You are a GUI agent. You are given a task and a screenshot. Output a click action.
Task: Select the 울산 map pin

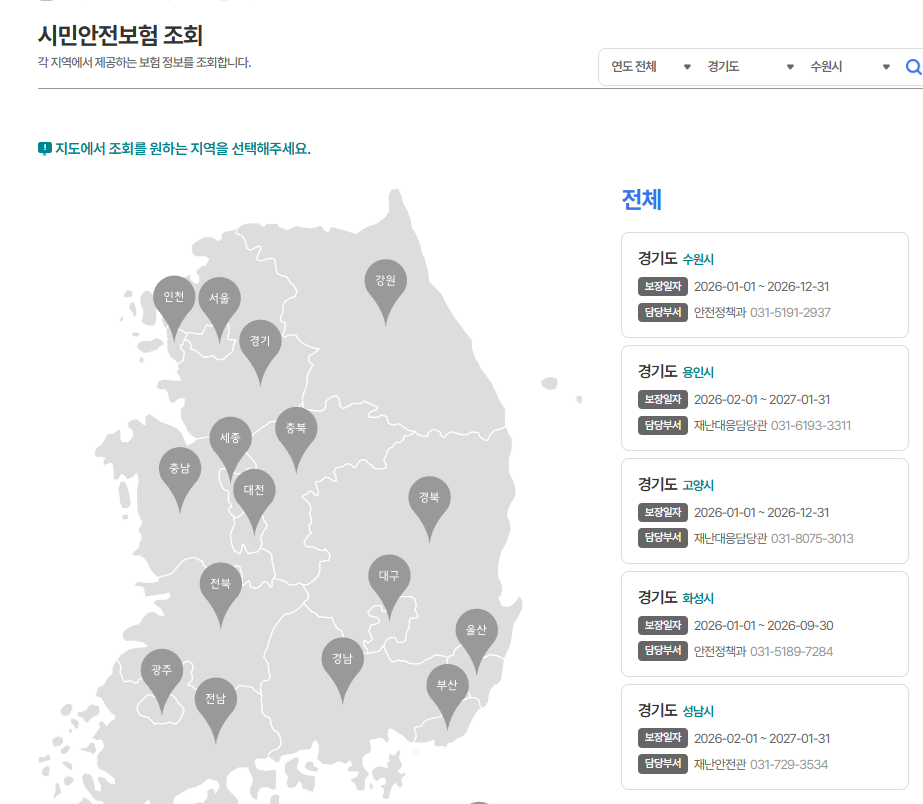[x=476, y=640]
